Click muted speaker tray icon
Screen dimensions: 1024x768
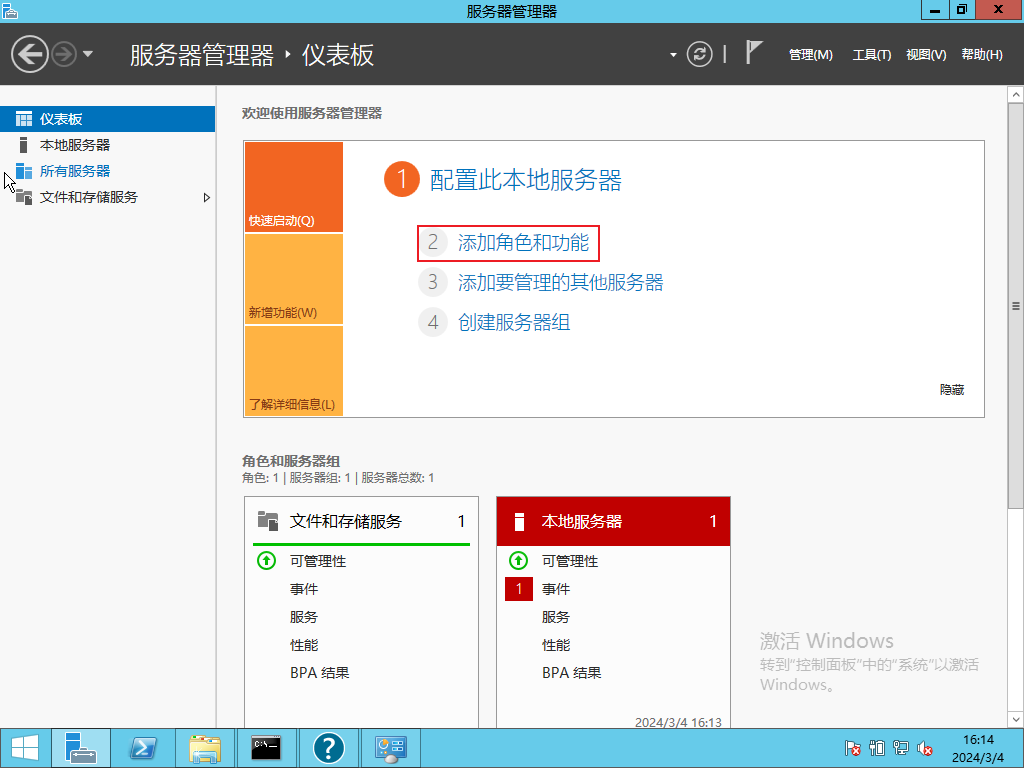[924, 748]
